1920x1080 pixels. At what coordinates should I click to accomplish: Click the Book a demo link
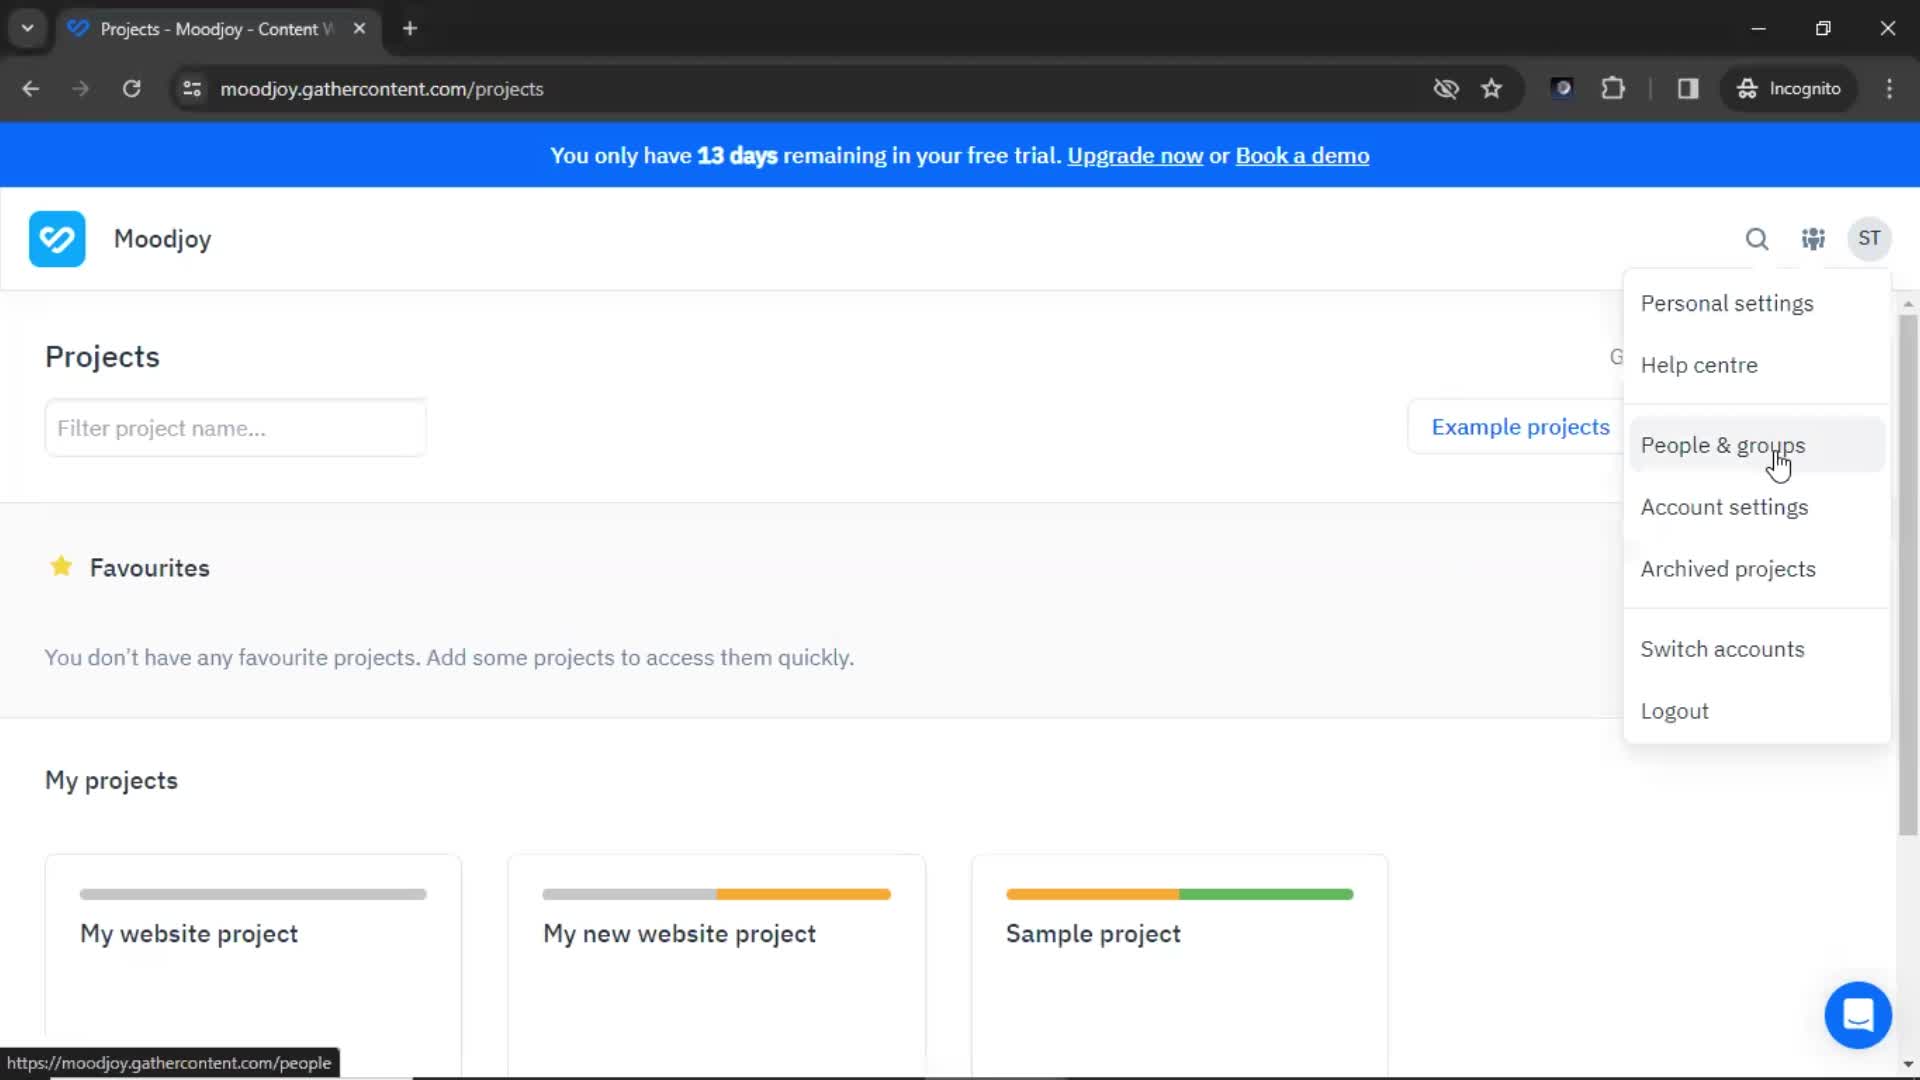coord(1302,156)
